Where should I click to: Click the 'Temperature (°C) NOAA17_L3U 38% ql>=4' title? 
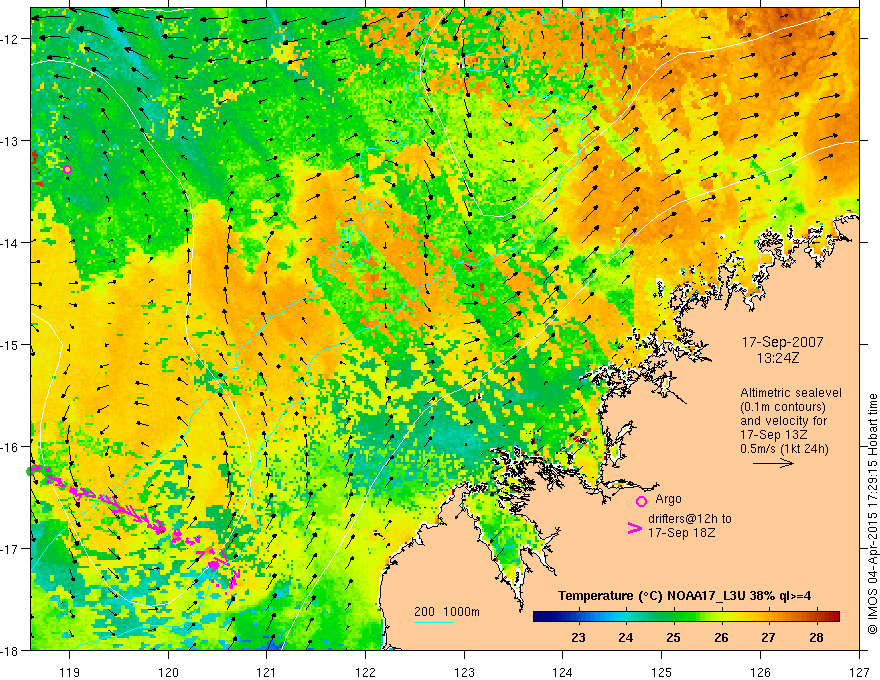684,596
